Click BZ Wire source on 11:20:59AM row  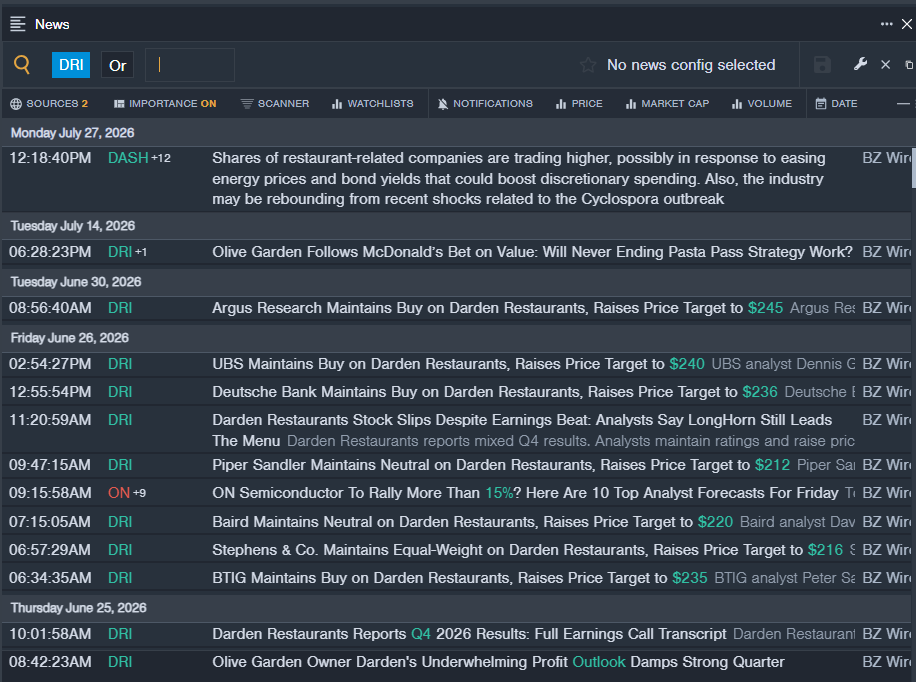pos(886,420)
